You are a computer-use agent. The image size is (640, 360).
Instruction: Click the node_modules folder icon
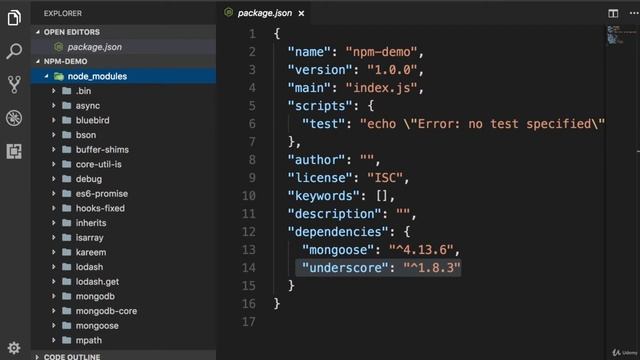(59, 76)
